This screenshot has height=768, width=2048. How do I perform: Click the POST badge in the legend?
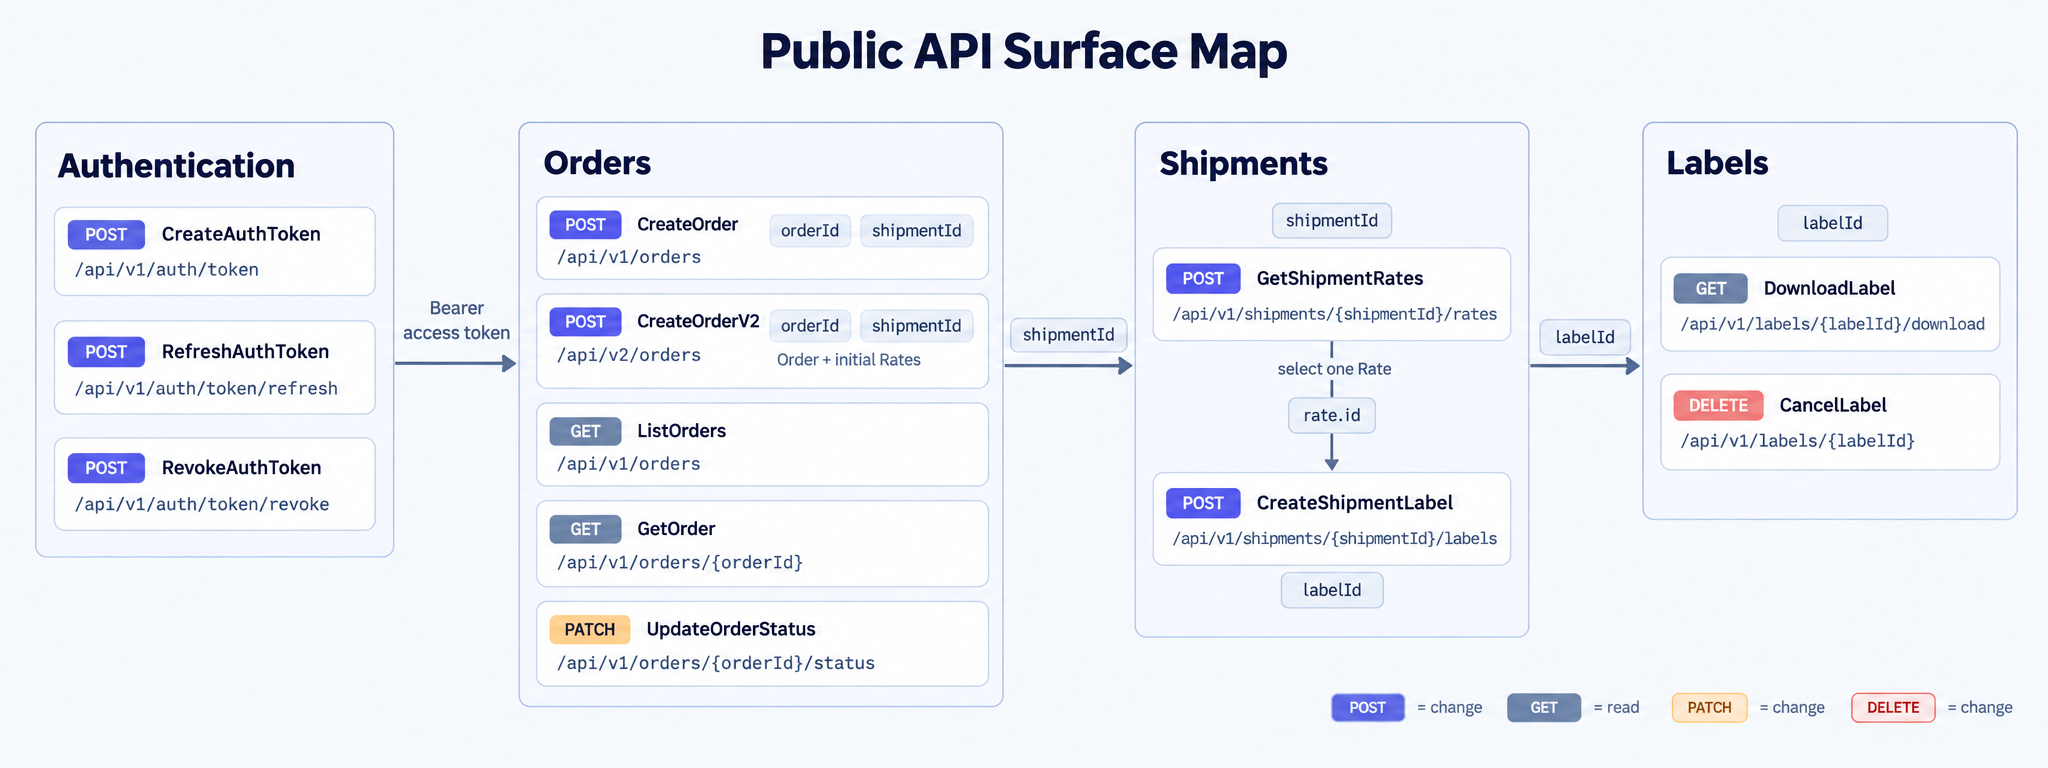tap(1368, 708)
